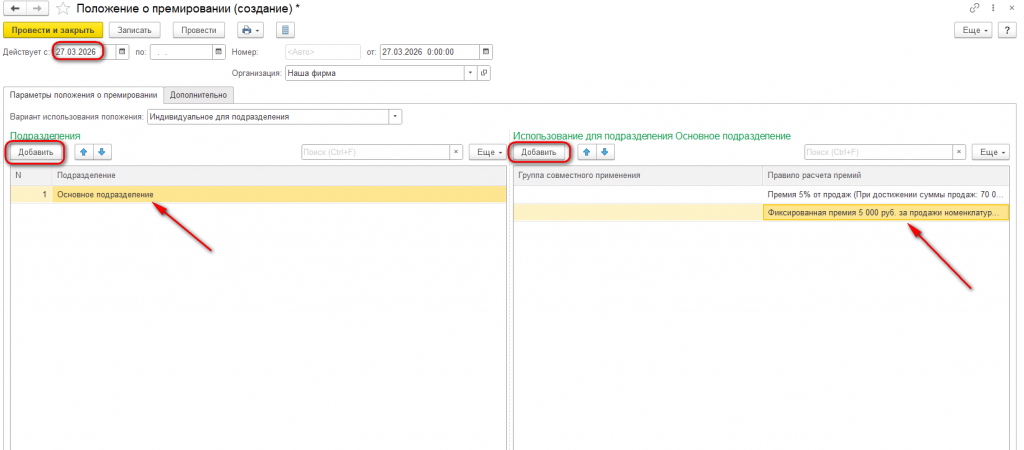The image size is (1024, 450).
Task: Click the 'Правило расчета премий' column header
Action: [x=886, y=176]
